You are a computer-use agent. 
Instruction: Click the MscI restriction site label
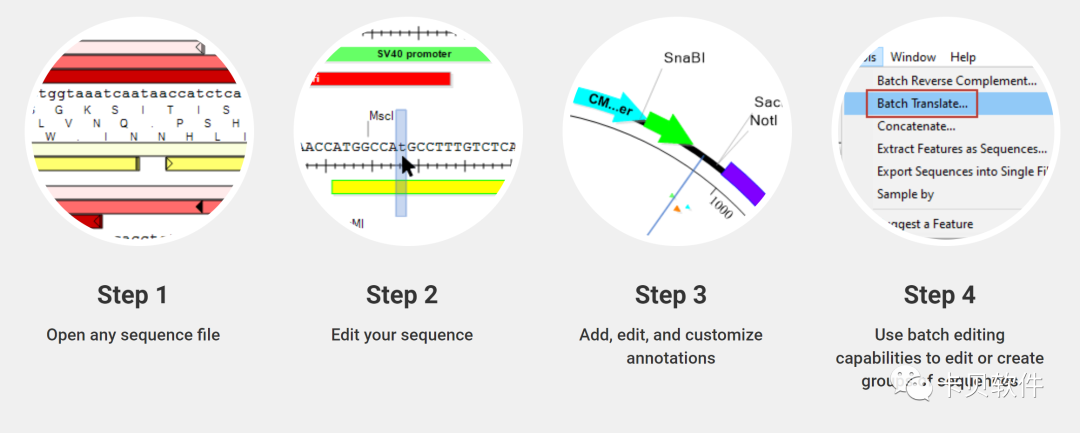pyautogui.click(x=381, y=116)
